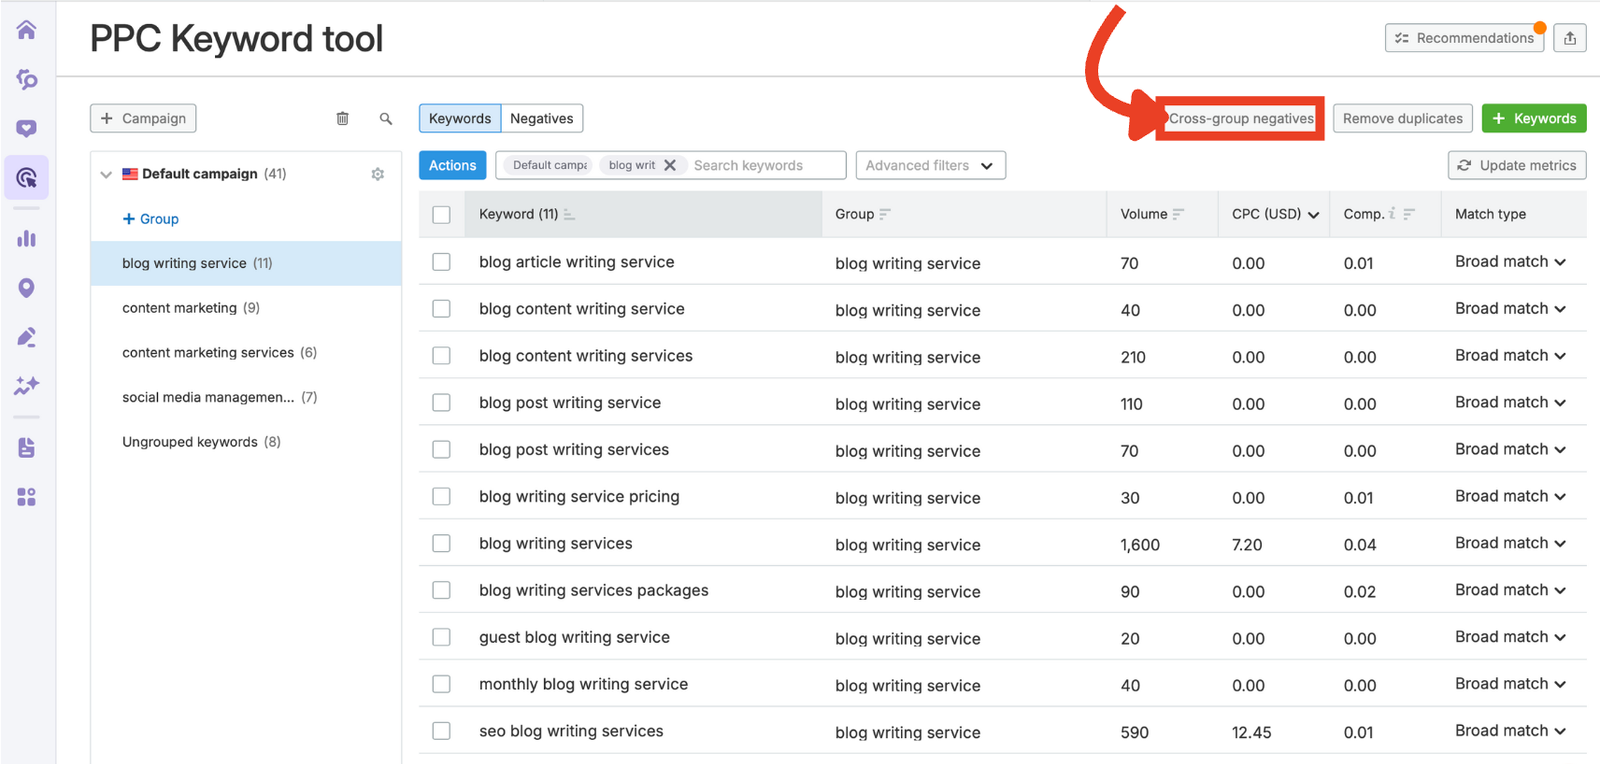Open the bar chart sidebar icon
1600x764 pixels.
[27, 238]
